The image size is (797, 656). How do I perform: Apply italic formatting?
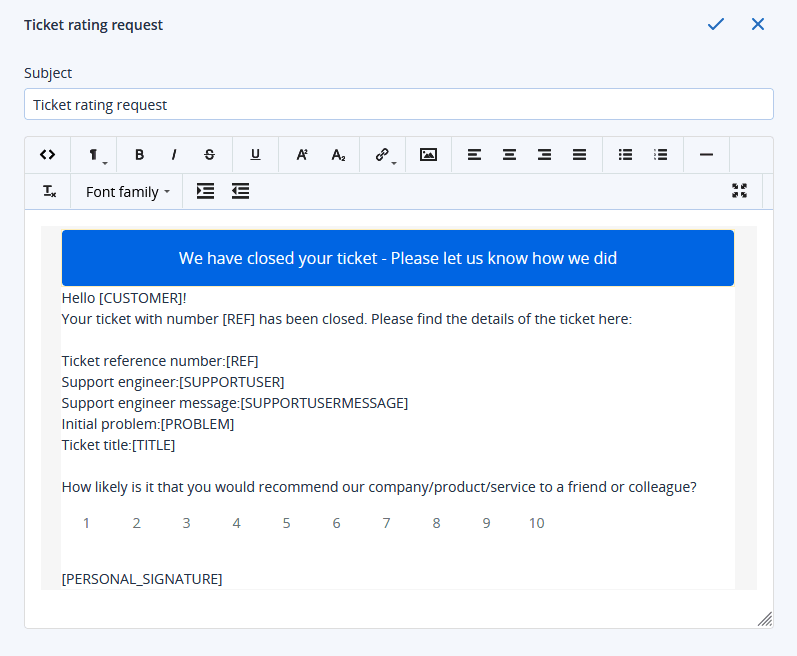(x=174, y=155)
